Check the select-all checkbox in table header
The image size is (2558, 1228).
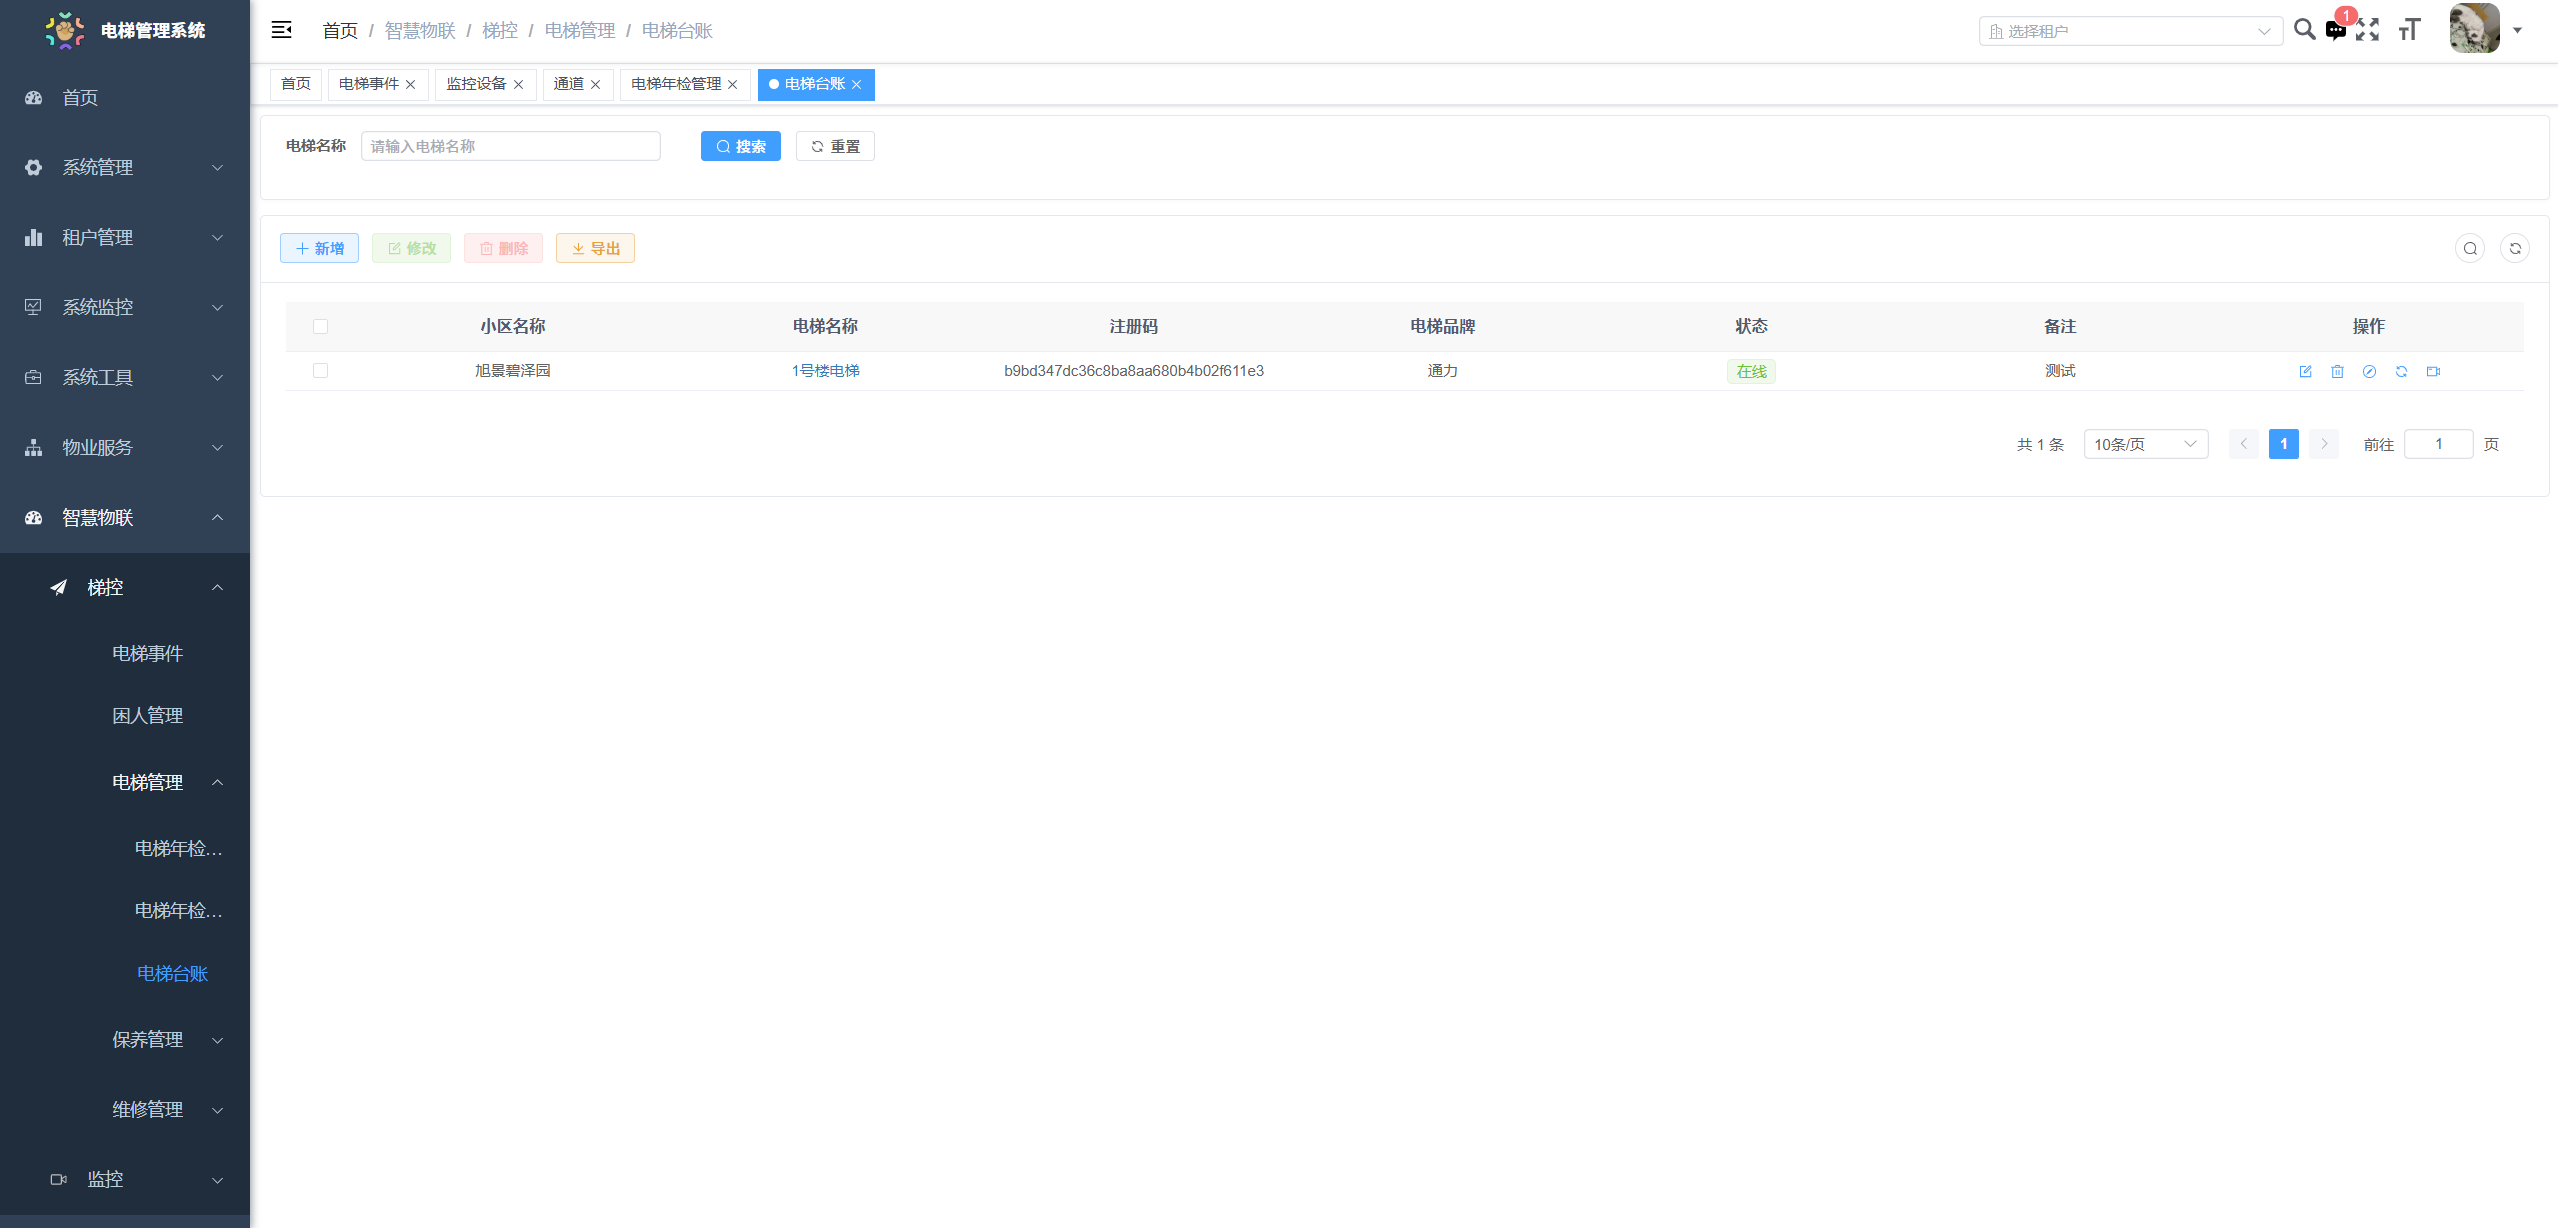tap(320, 326)
